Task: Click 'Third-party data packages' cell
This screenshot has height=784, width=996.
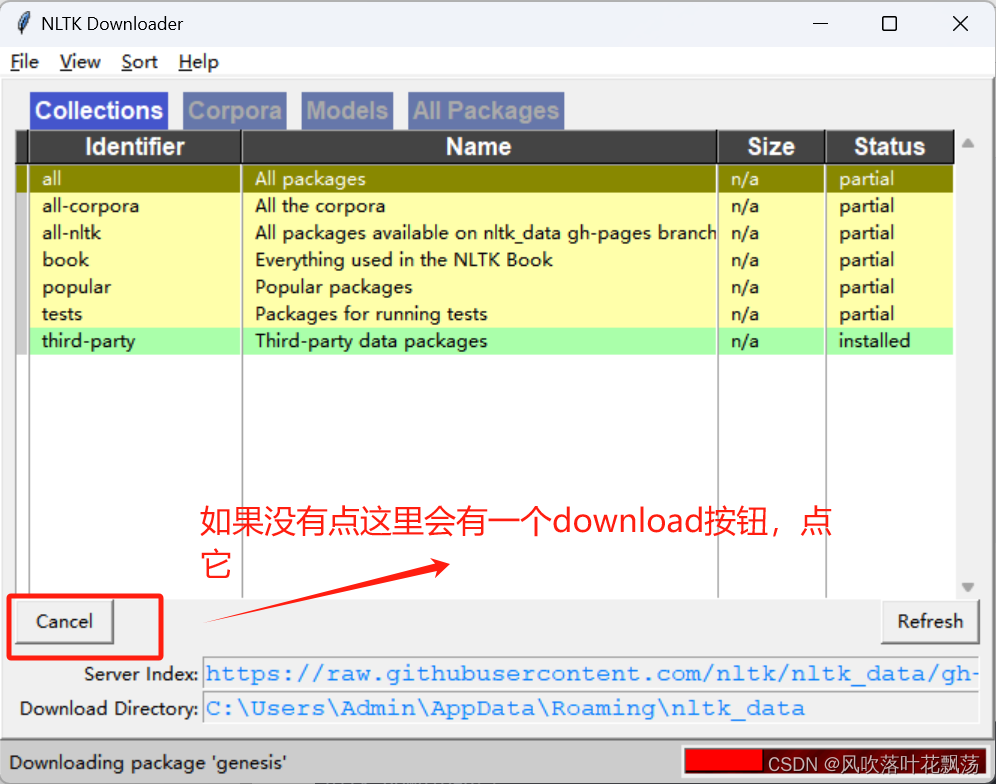Action: click(x=479, y=341)
